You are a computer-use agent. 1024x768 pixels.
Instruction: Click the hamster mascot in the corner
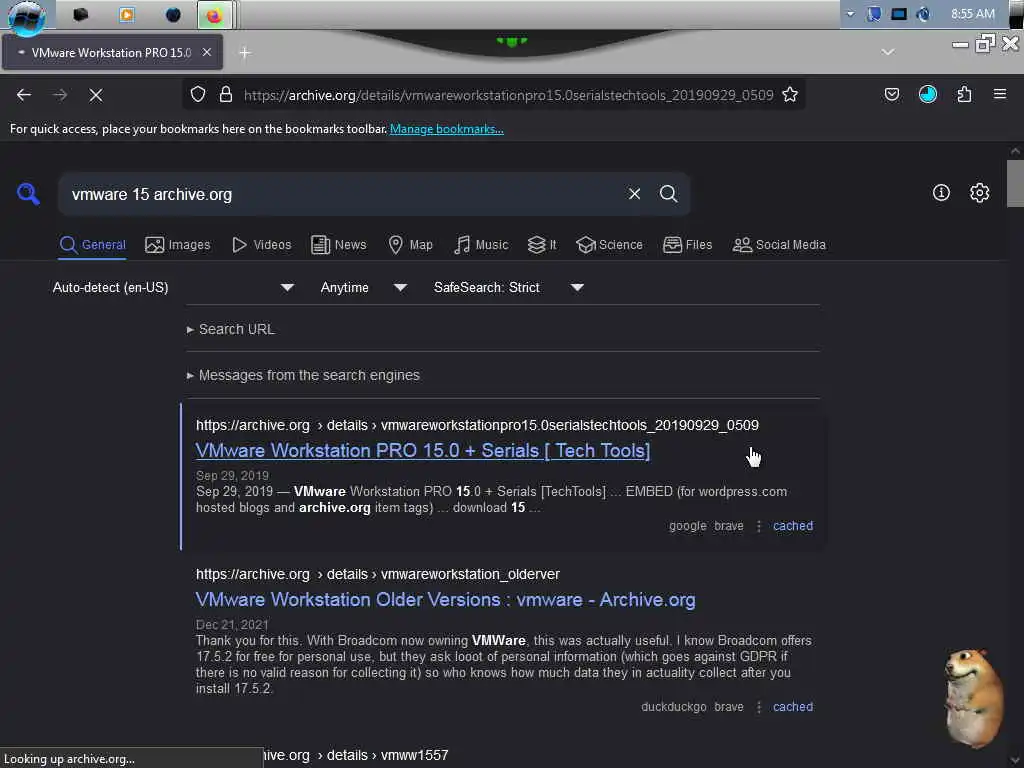coord(974,697)
